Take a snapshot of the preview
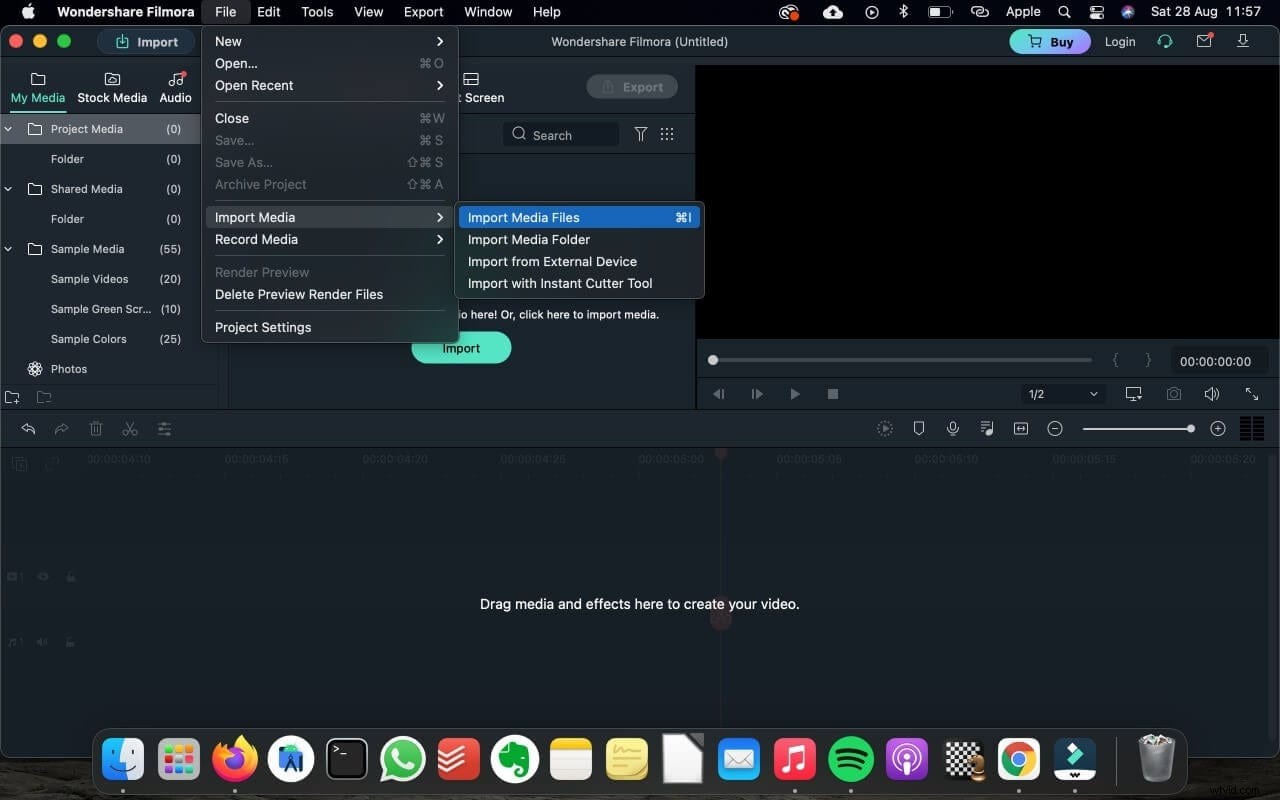 1173,394
